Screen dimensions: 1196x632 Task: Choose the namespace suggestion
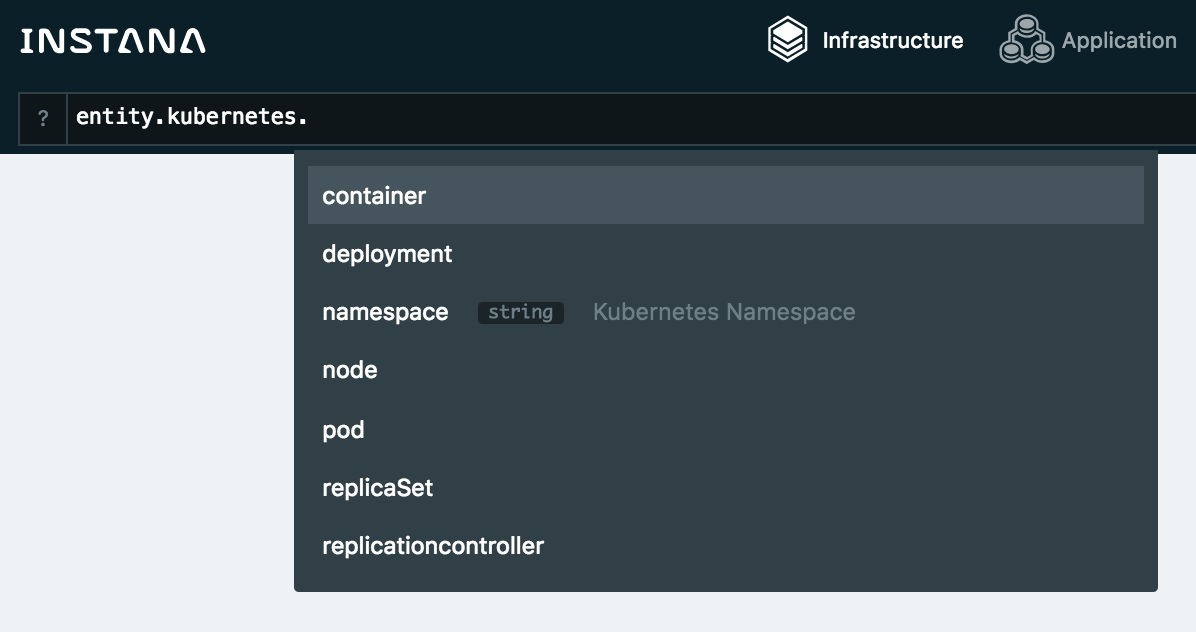pos(725,312)
